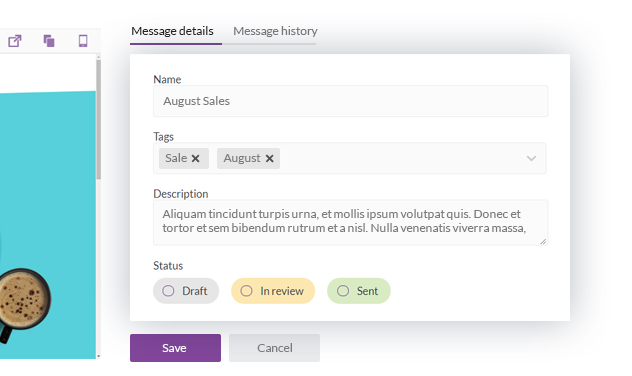Switch to mobile device preview icon
This screenshot has height=376, width=632.
(x=83, y=41)
